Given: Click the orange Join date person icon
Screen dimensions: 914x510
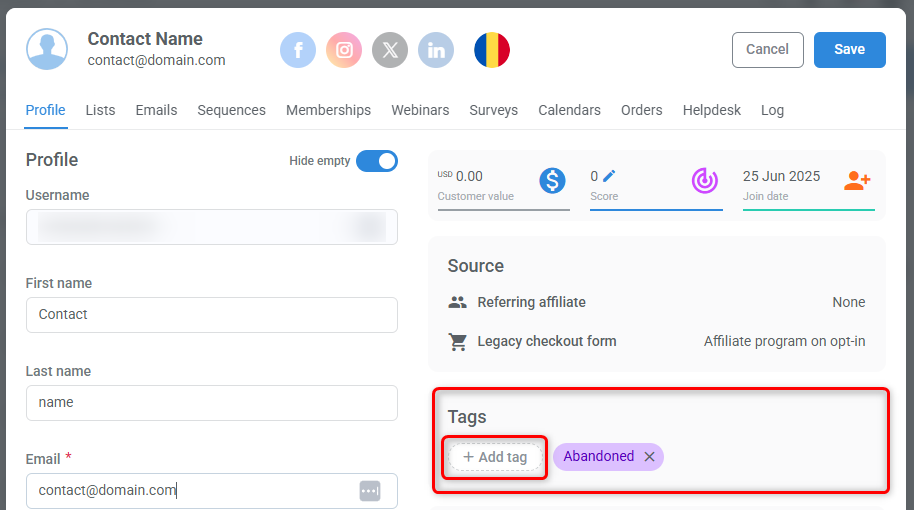Looking at the screenshot, I should tap(857, 181).
